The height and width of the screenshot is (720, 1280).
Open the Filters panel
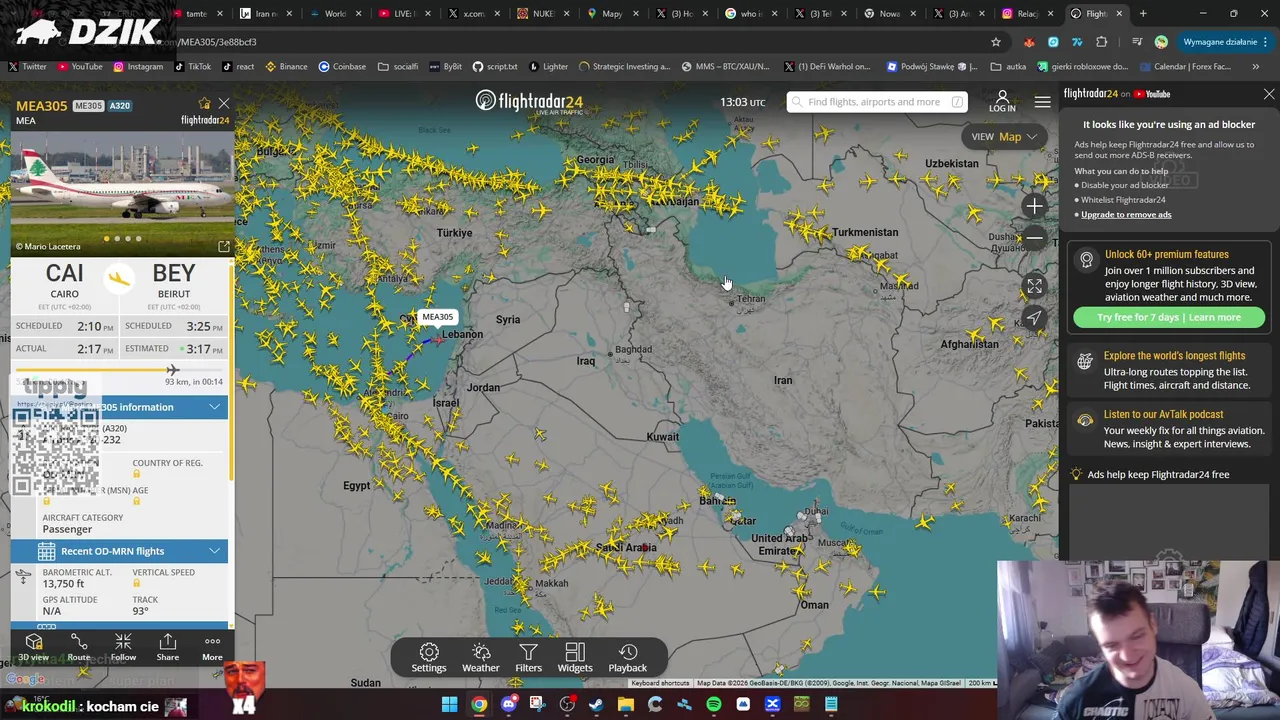(528, 658)
